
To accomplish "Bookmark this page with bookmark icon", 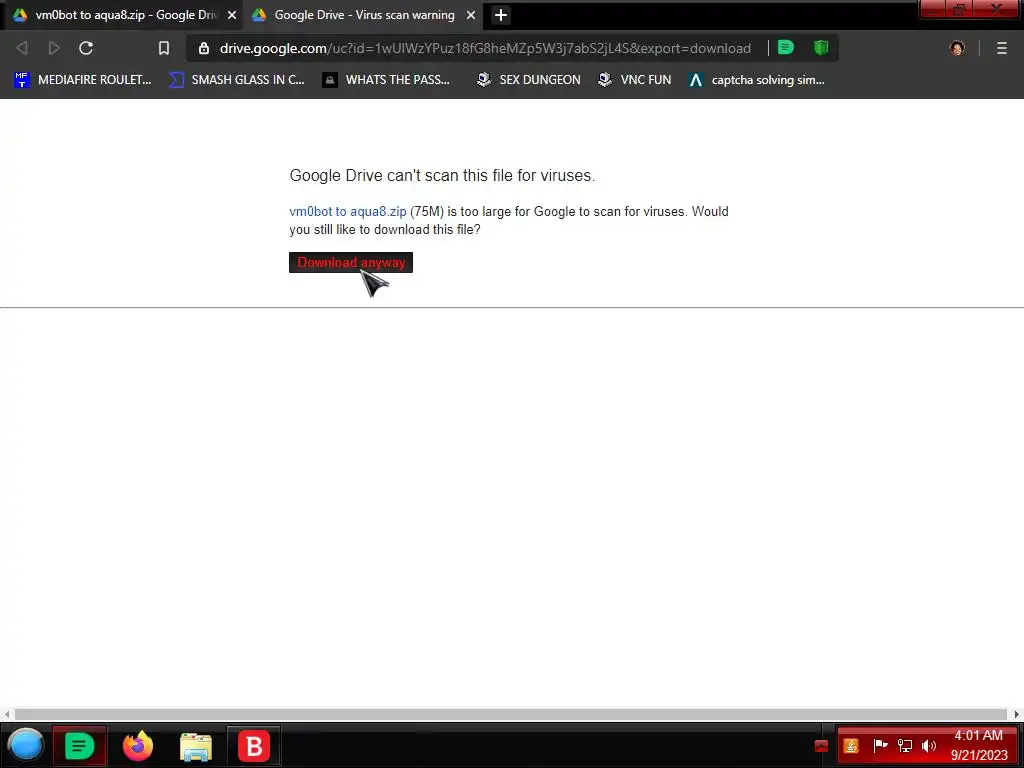I will click(164, 48).
